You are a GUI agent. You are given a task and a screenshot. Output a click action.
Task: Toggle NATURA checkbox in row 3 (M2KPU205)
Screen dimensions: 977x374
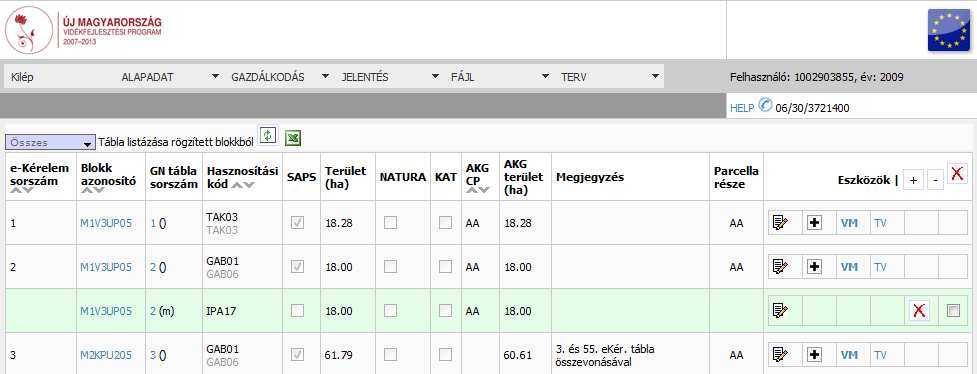pos(391,355)
